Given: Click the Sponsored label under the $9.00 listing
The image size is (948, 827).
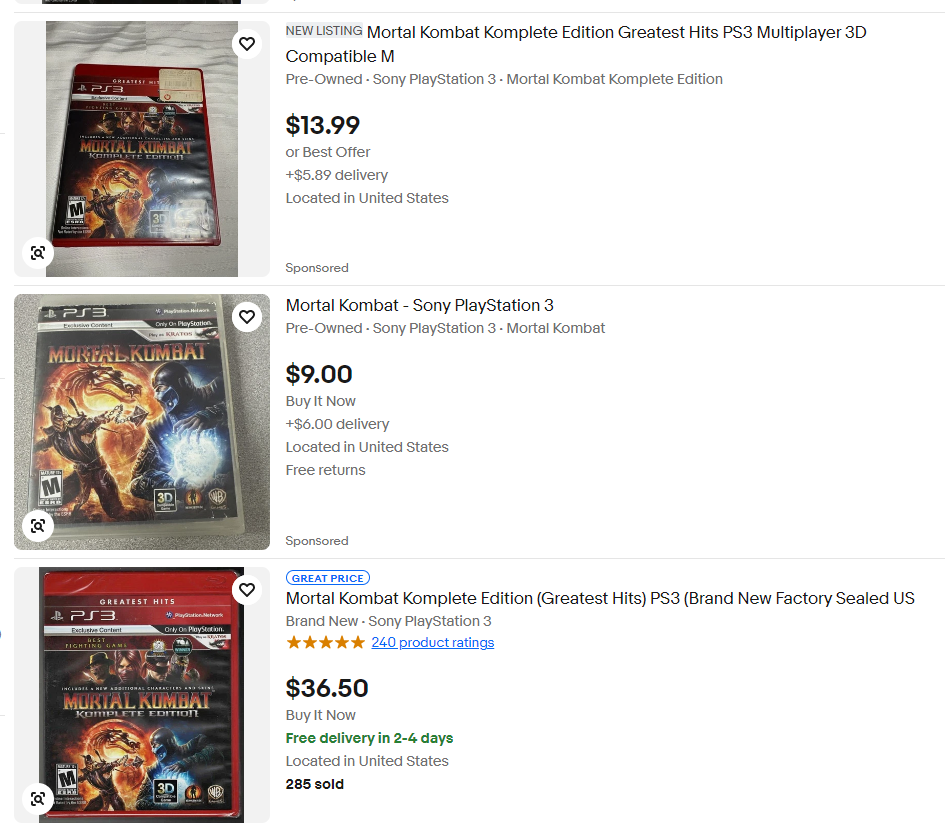Looking at the screenshot, I should (x=317, y=541).
